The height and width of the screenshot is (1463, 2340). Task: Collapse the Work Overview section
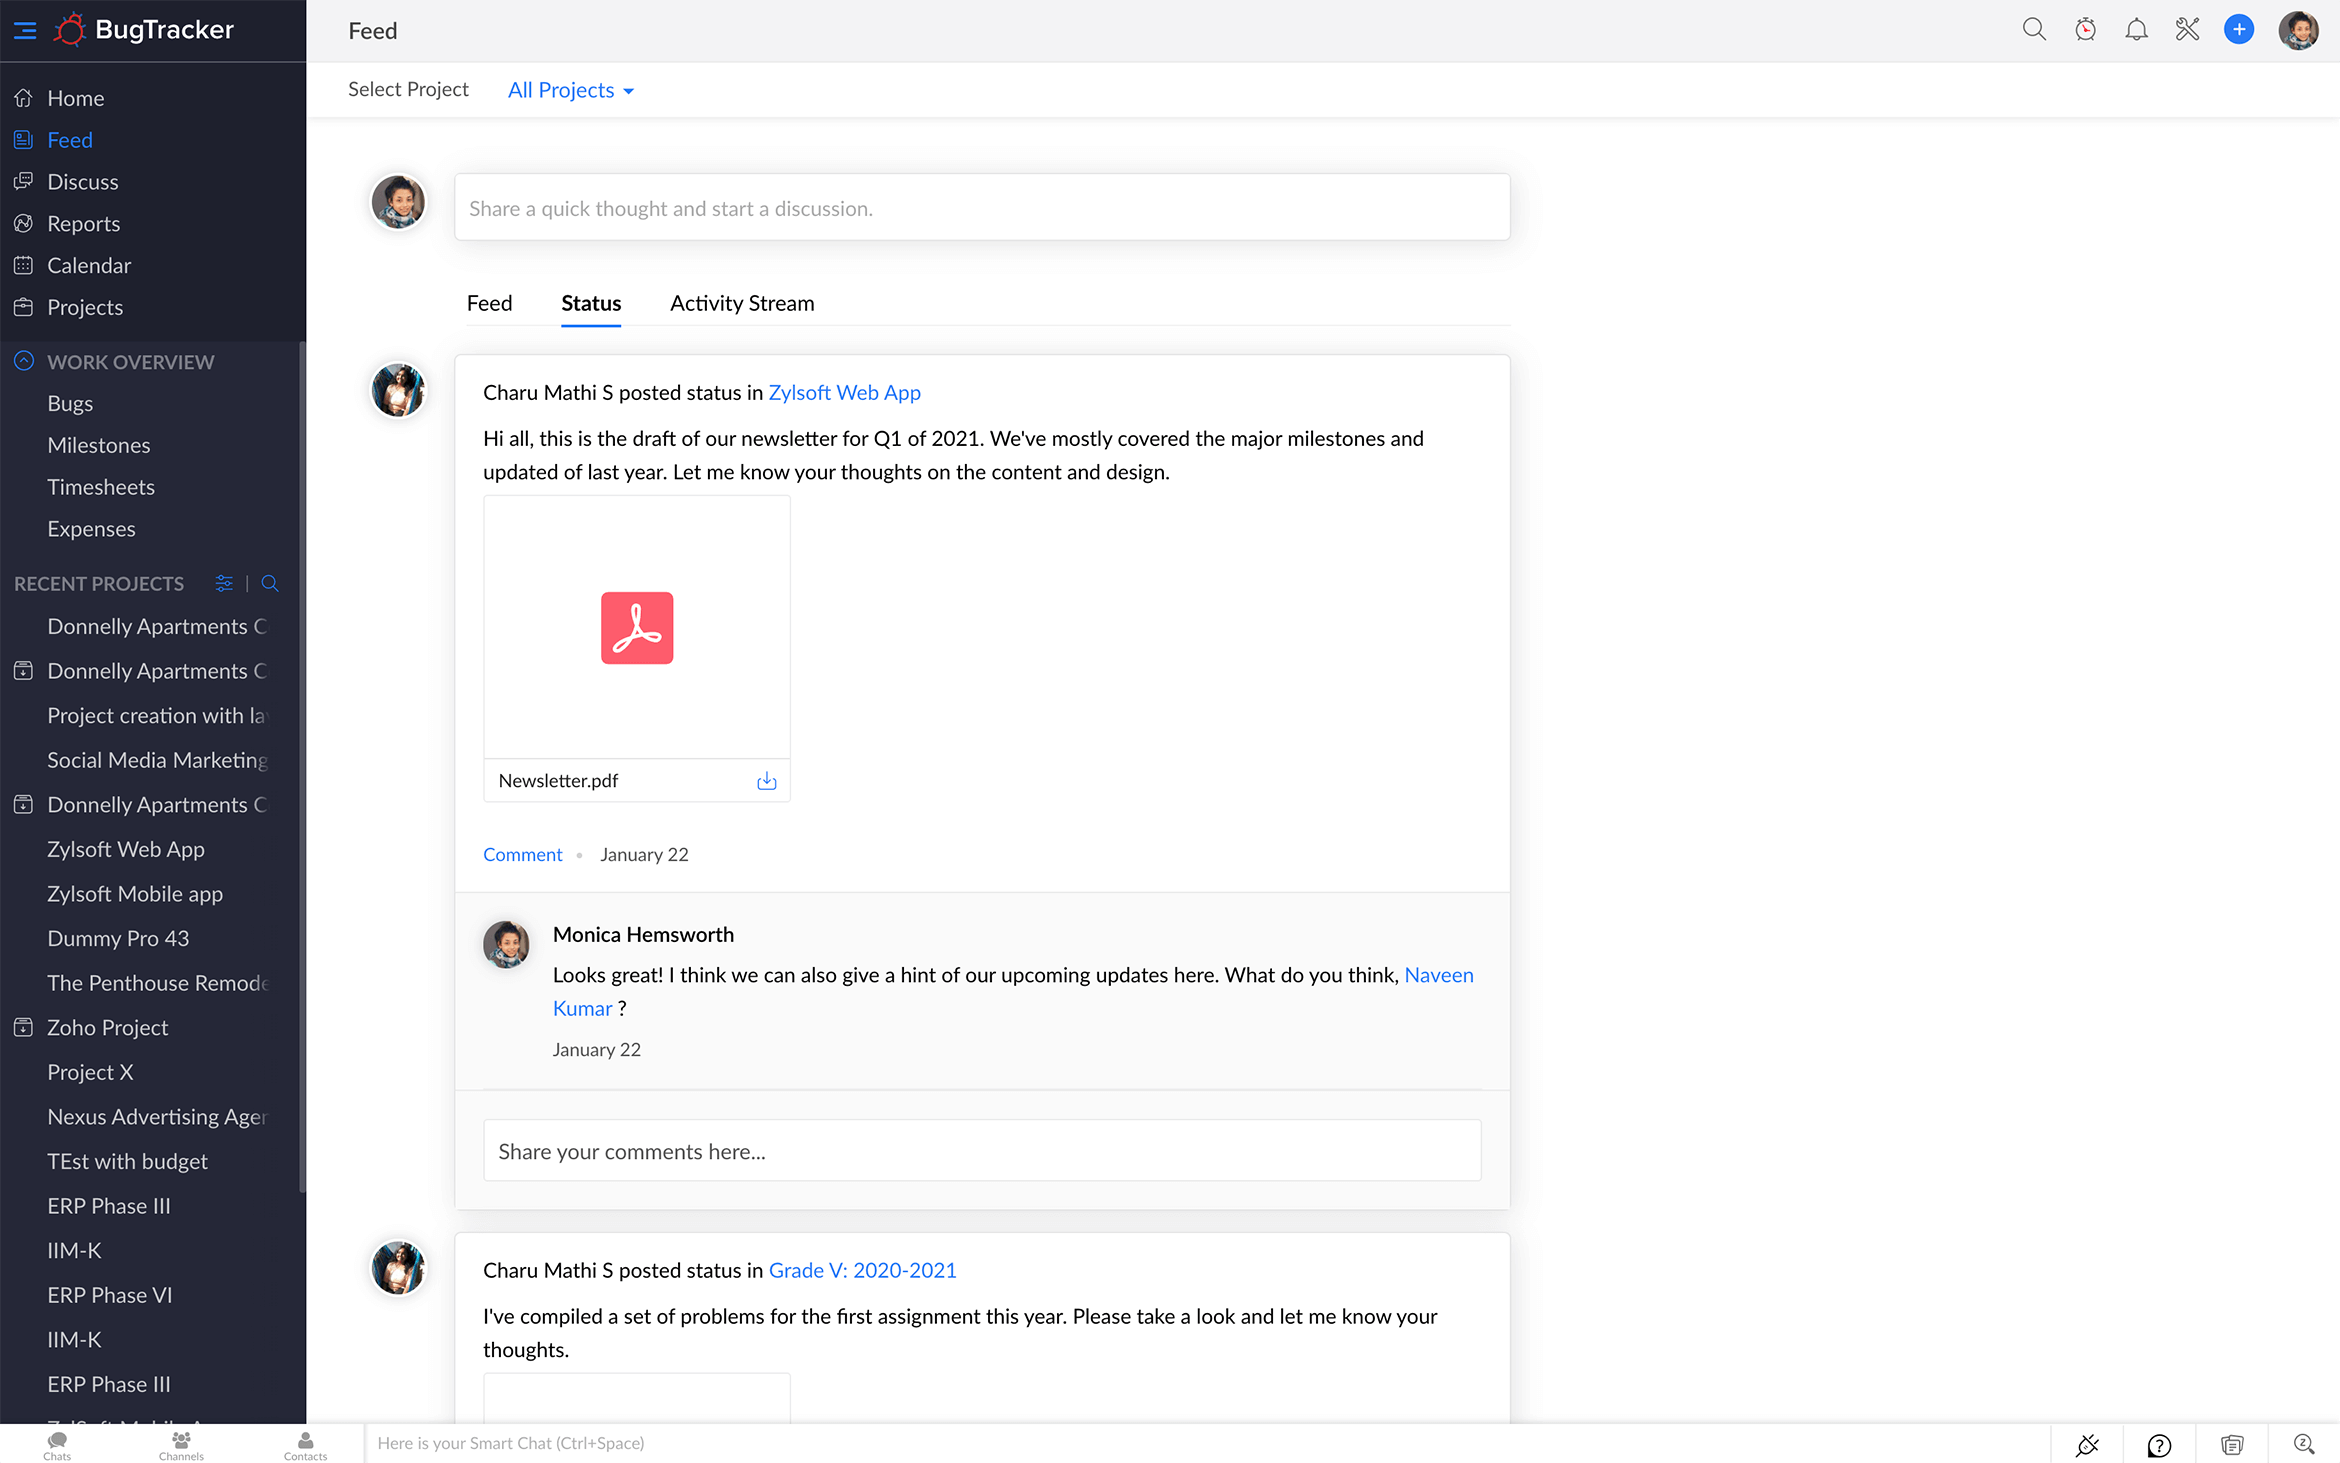[x=24, y=362]
